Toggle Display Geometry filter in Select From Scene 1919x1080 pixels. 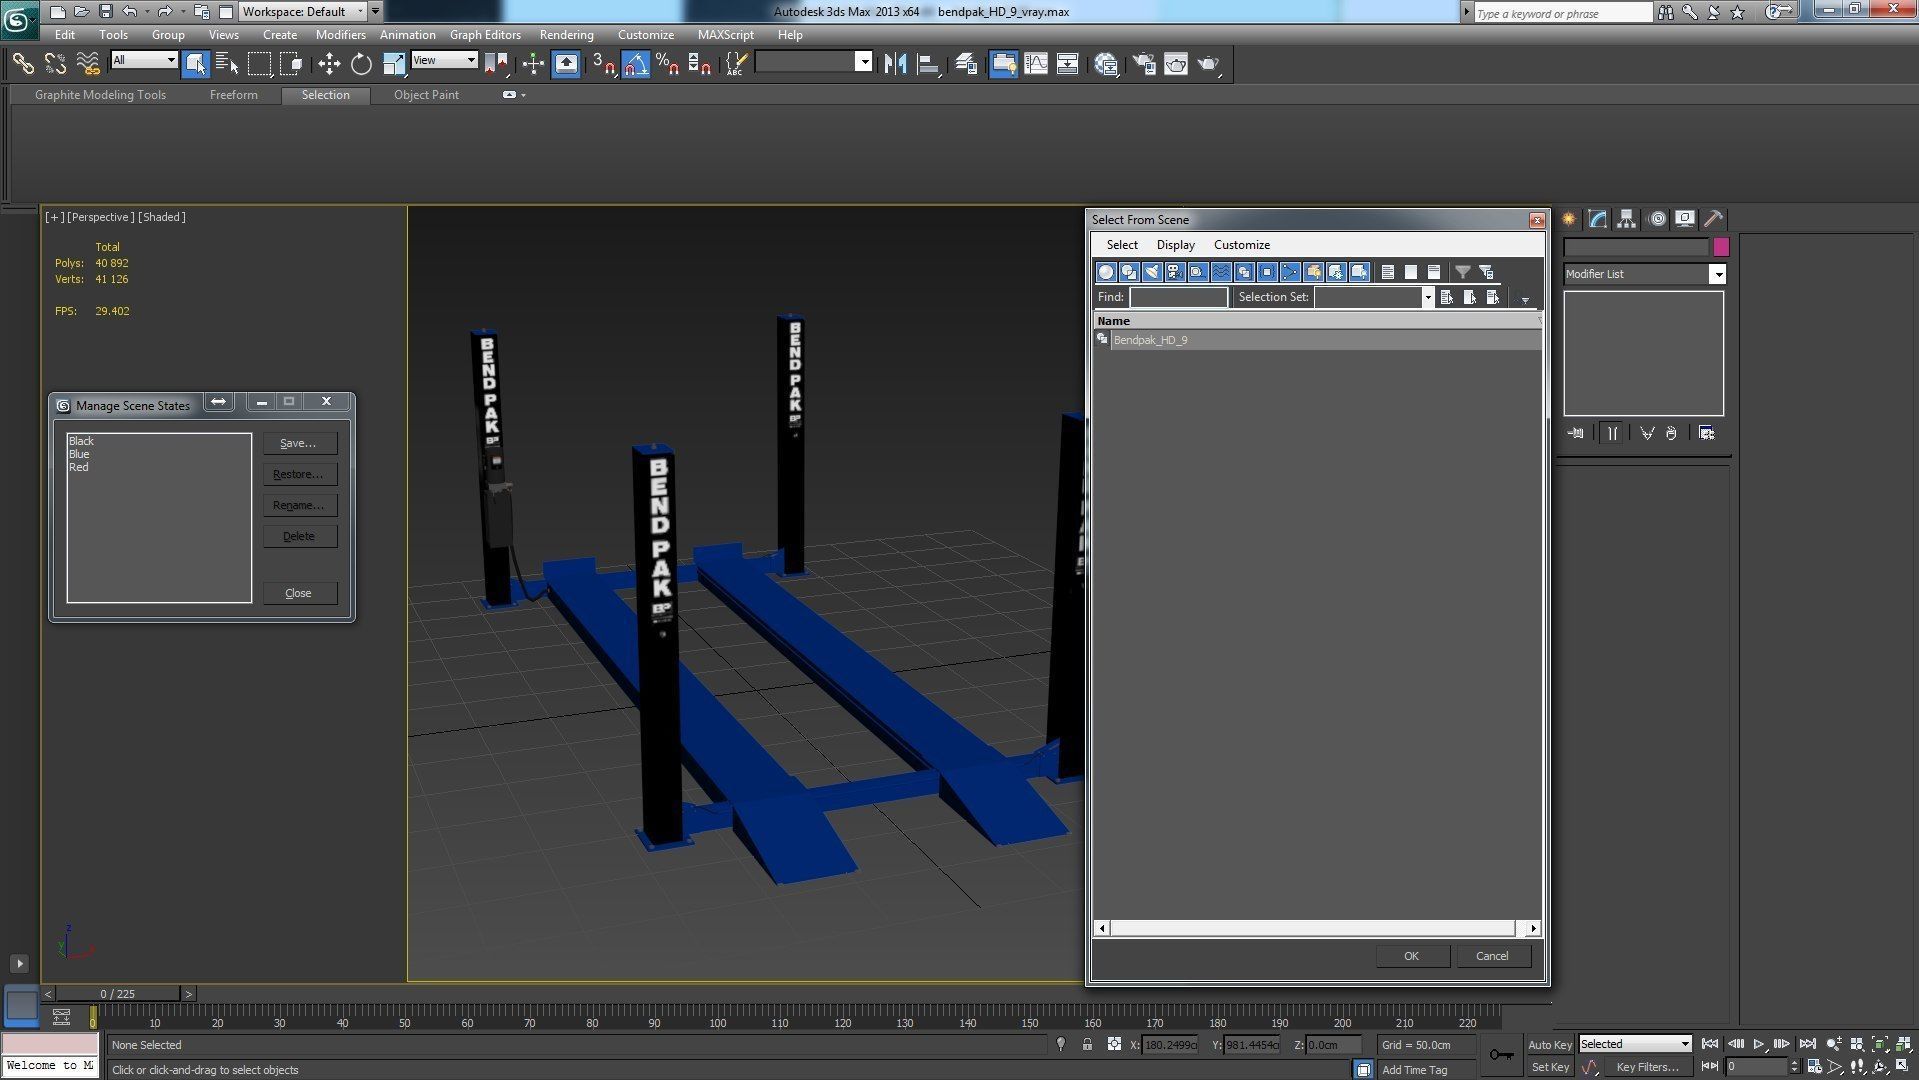tap(1106, 272)
